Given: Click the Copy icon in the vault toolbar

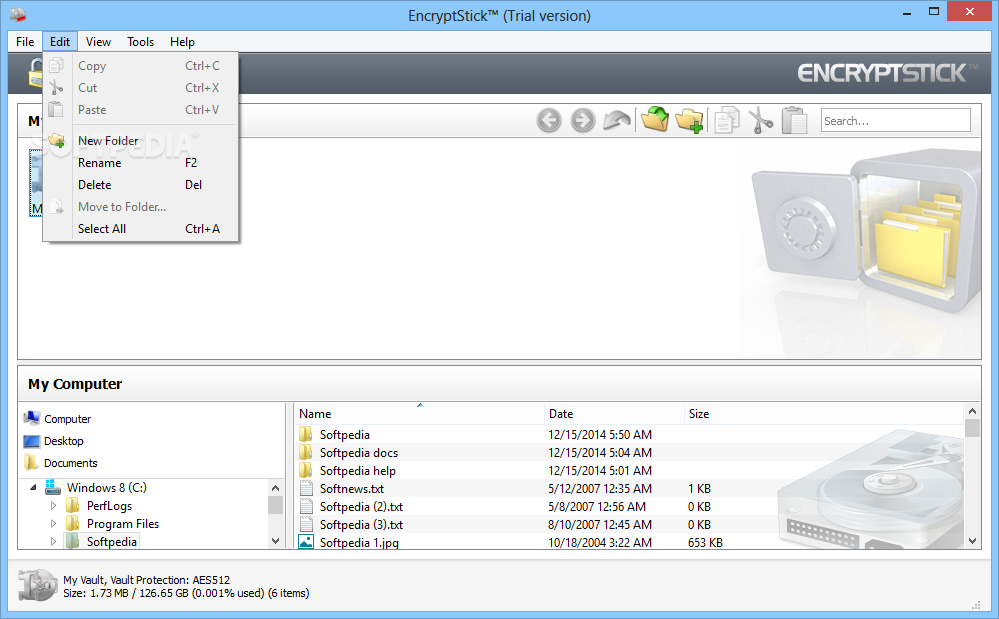Looking at the screenshot, I should tap(726, 120).
